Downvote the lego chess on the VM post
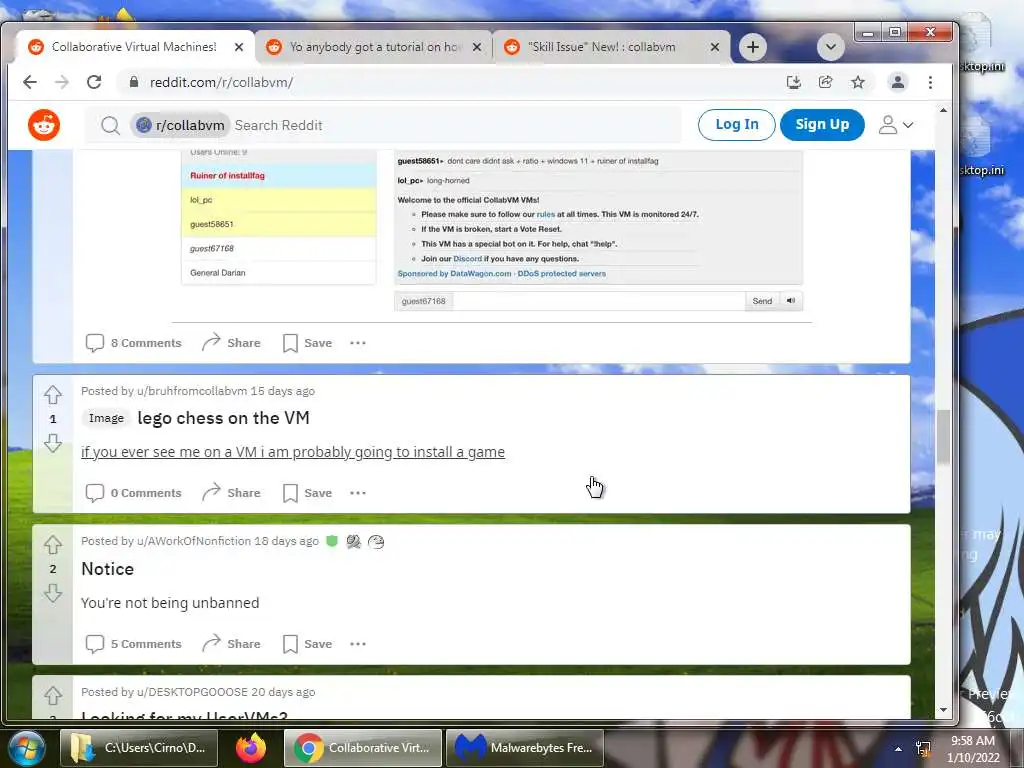The height and width of the screenshot is (768, 1024). tap(53, 443)
